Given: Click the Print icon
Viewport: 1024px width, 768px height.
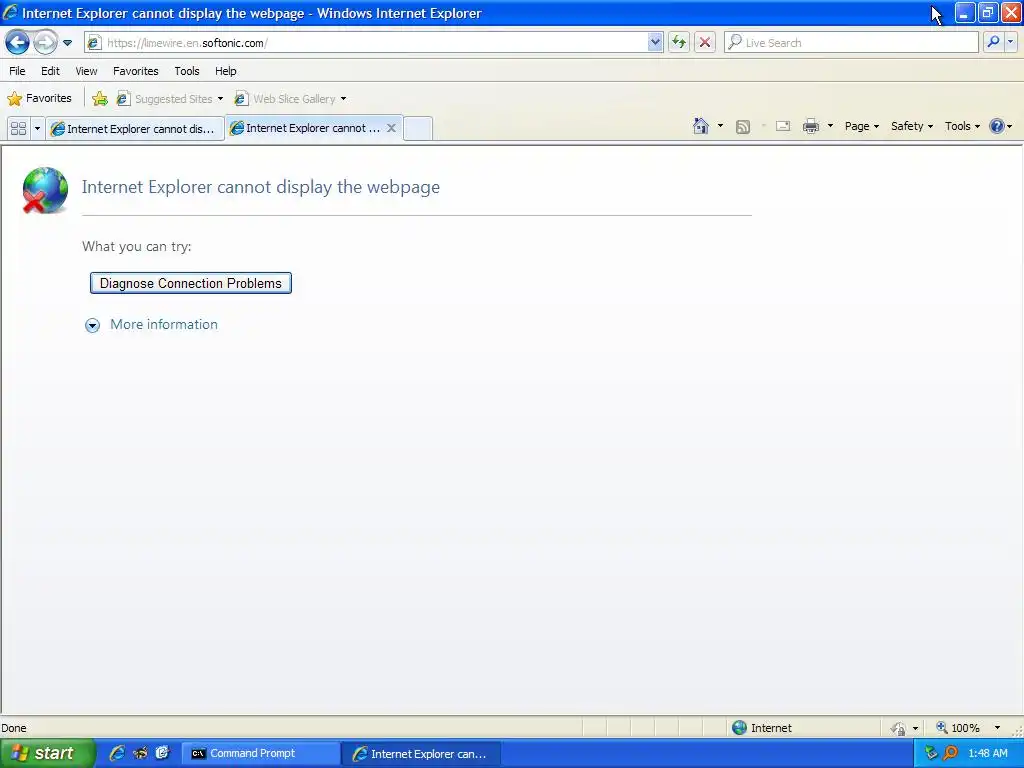Looking at the screenshot, I should coord(811,126).
